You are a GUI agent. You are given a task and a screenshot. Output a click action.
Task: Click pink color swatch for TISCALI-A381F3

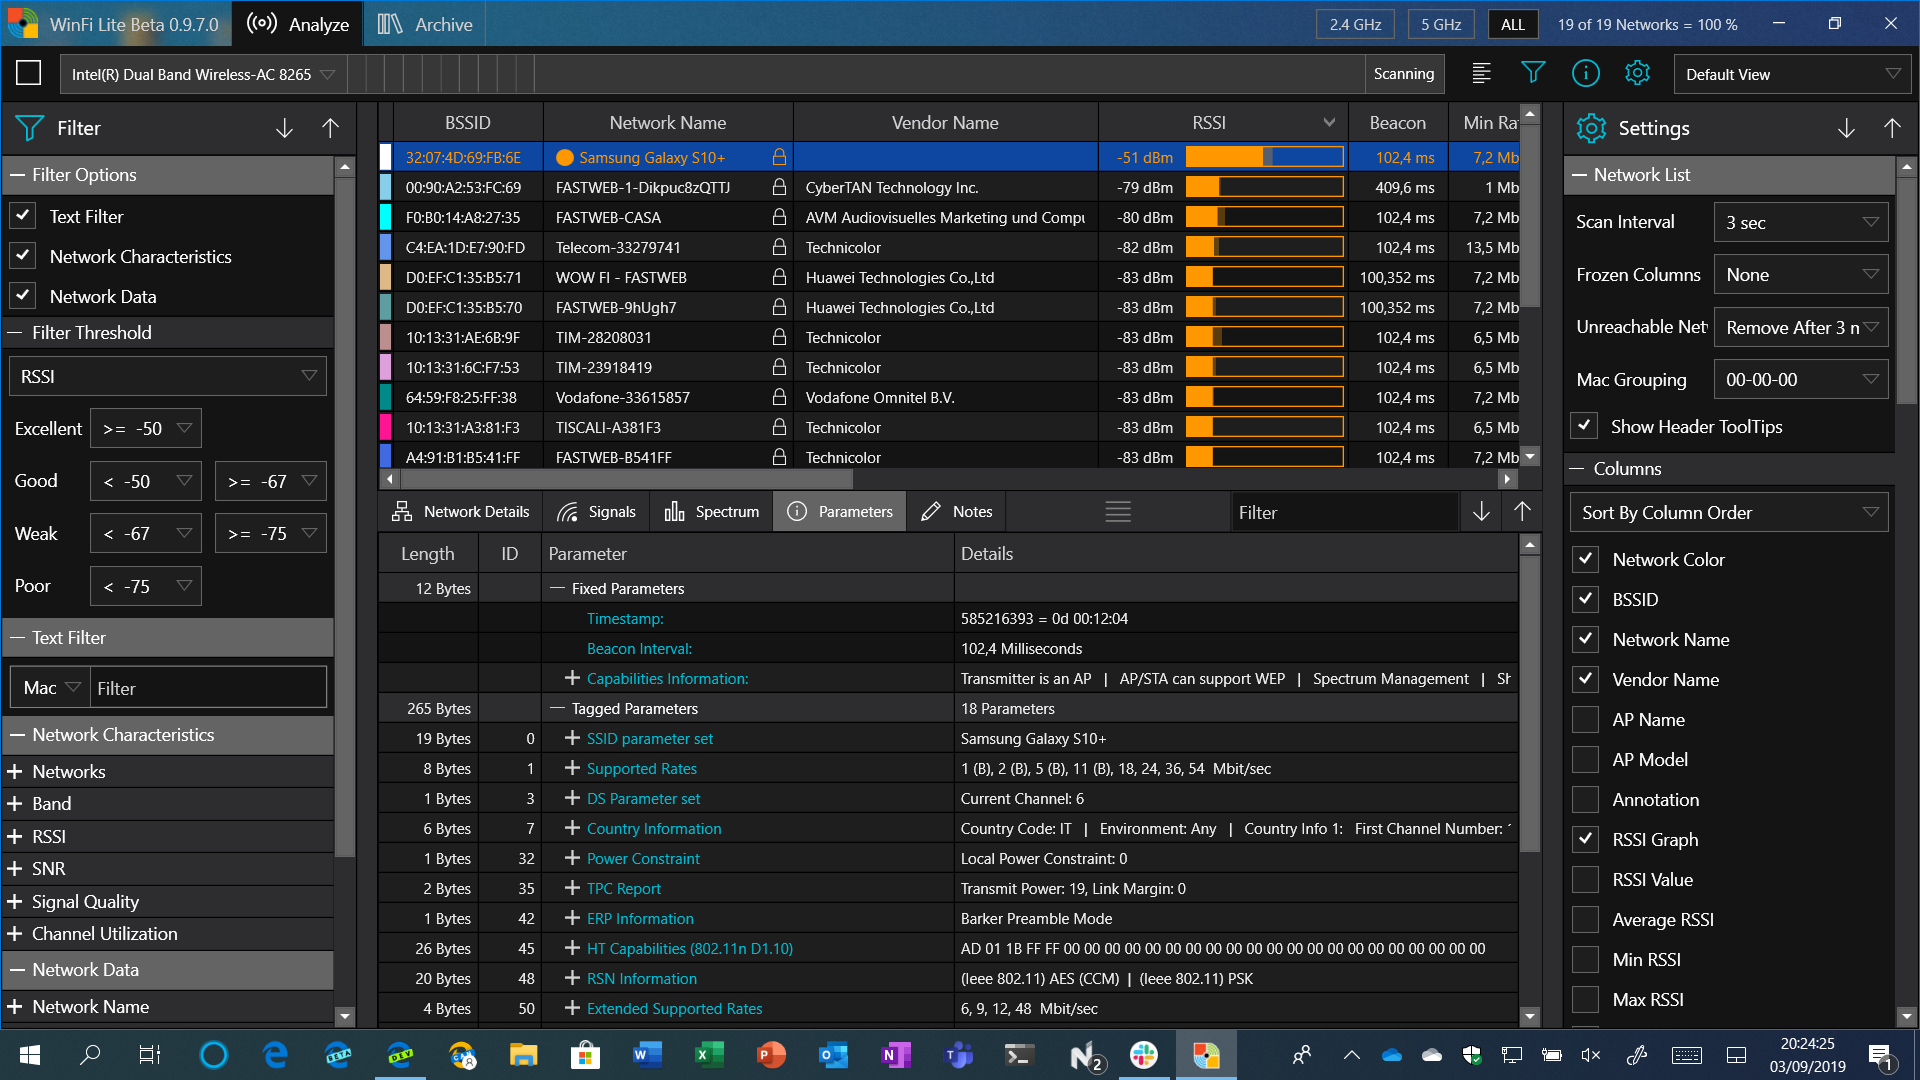(x=385, y=427)
